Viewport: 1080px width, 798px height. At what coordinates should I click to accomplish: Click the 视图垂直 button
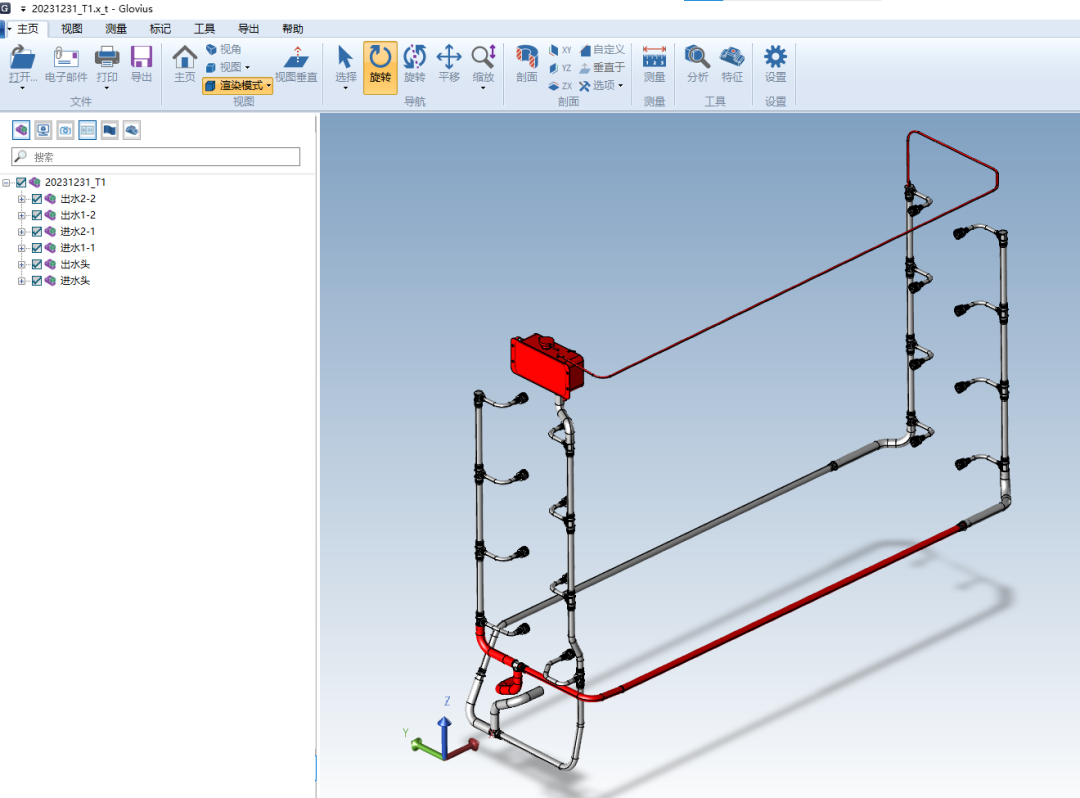(x=296, y=64)
